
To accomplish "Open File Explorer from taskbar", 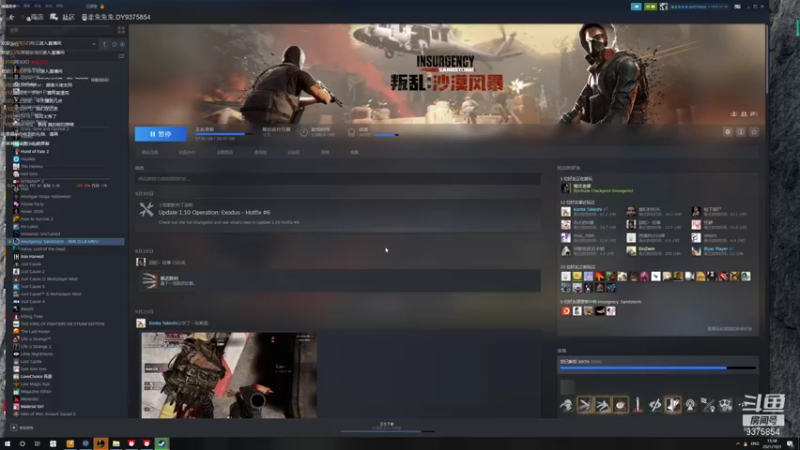I will pos(116,444).
